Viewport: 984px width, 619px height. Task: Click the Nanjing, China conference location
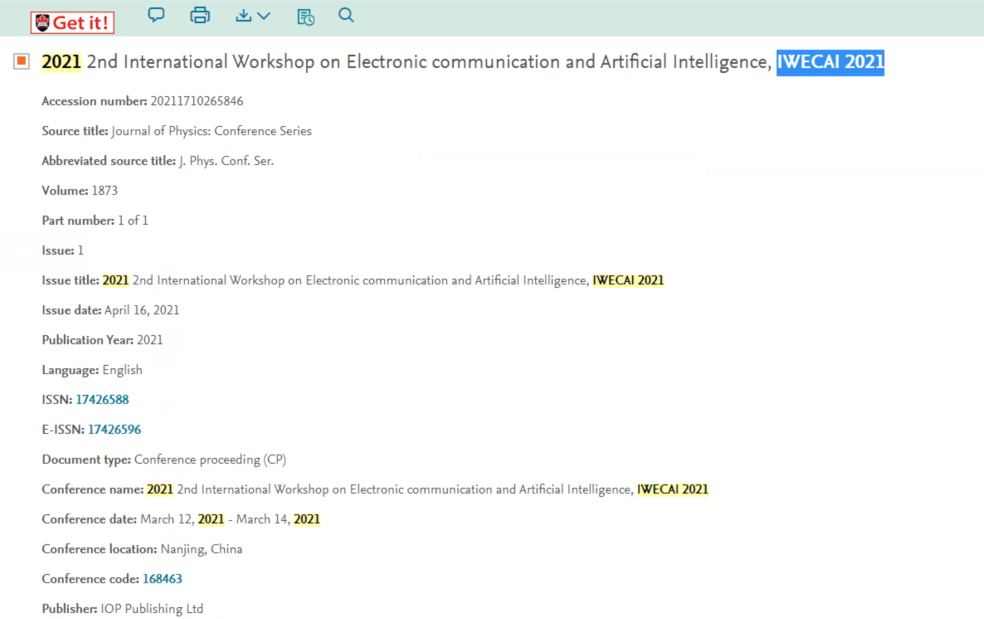pos(201,549)
